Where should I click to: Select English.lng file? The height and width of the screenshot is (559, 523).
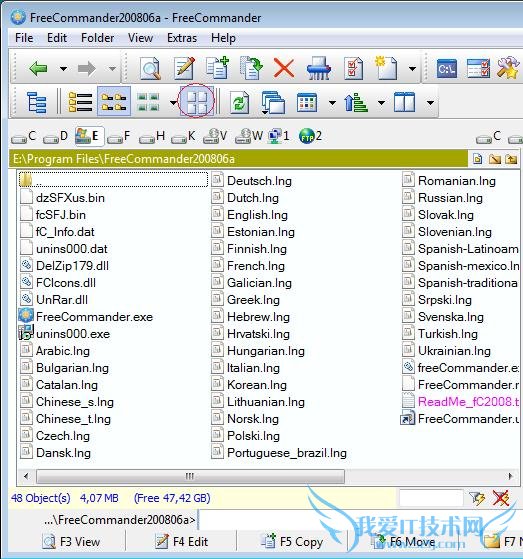point(250,215)
